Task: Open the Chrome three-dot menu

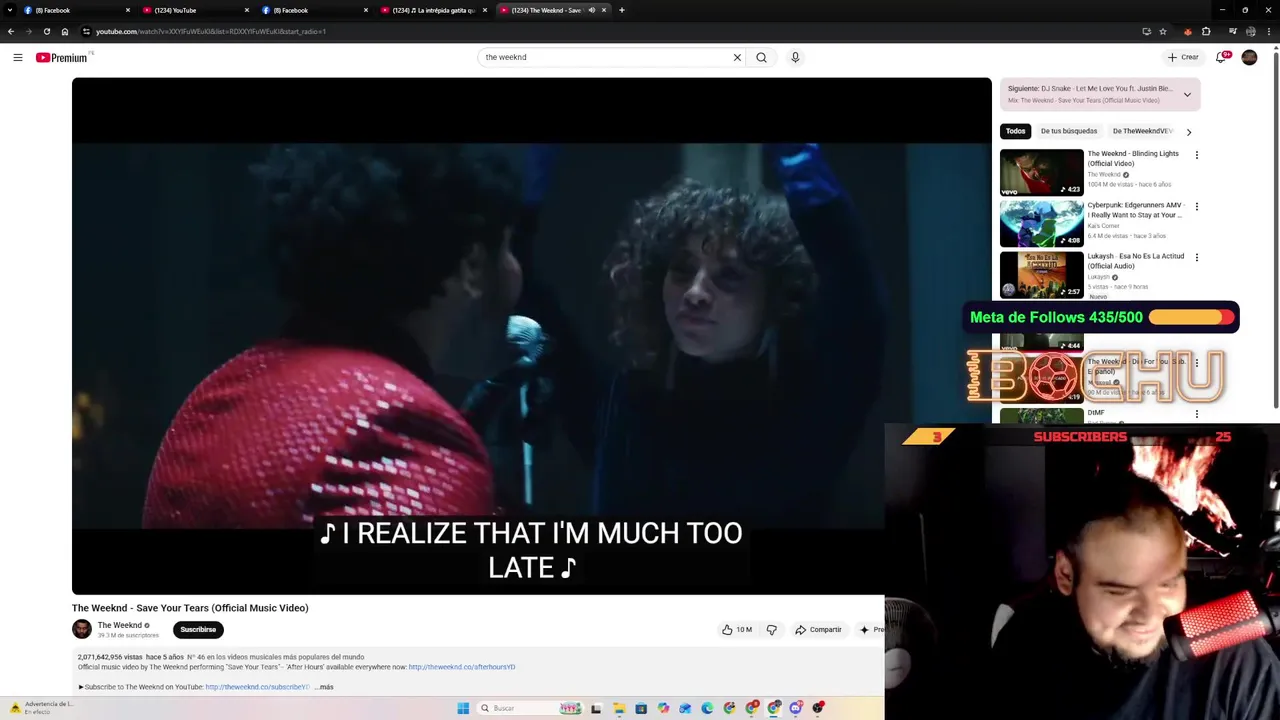Action: coord(1267,31)
